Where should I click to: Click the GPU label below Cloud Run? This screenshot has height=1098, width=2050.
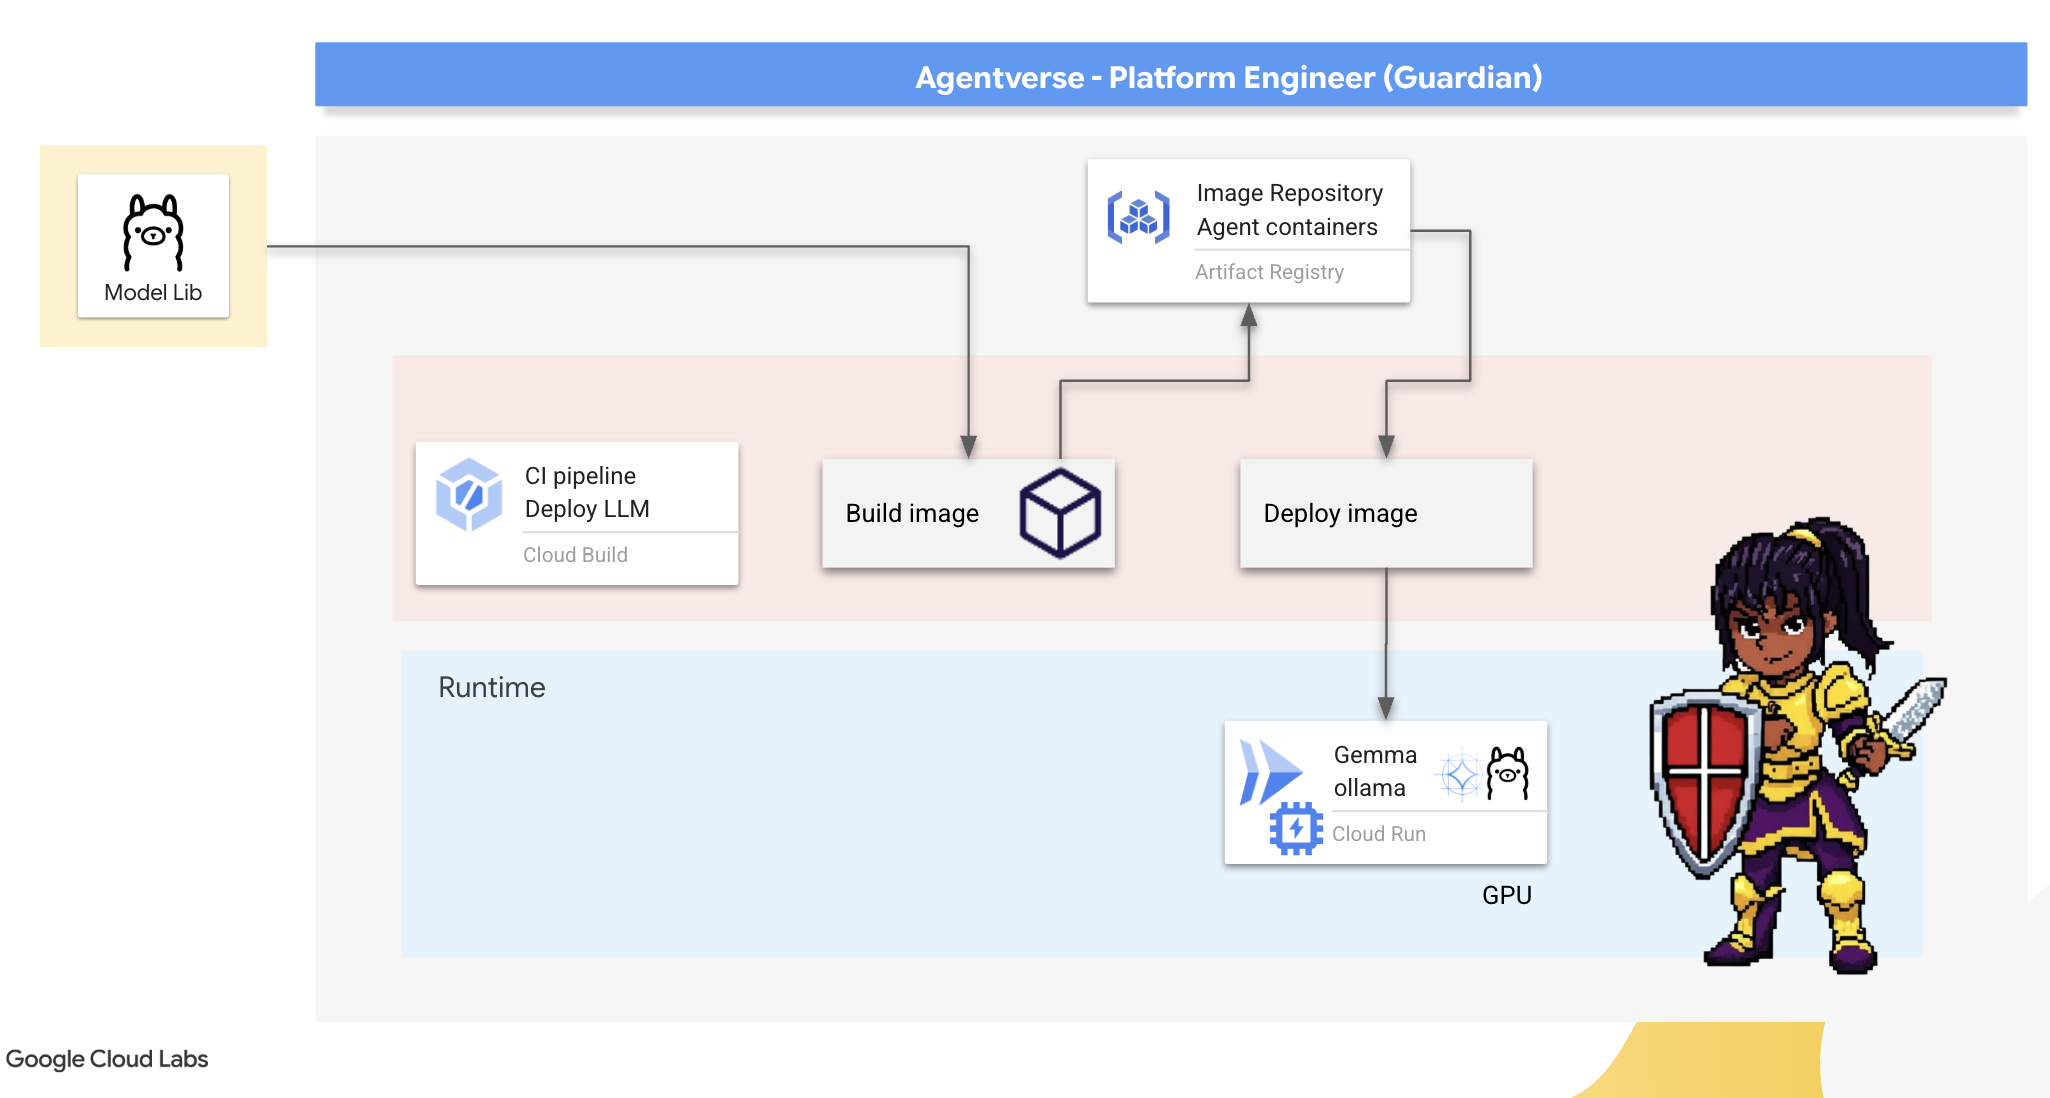pos(1506,895)
